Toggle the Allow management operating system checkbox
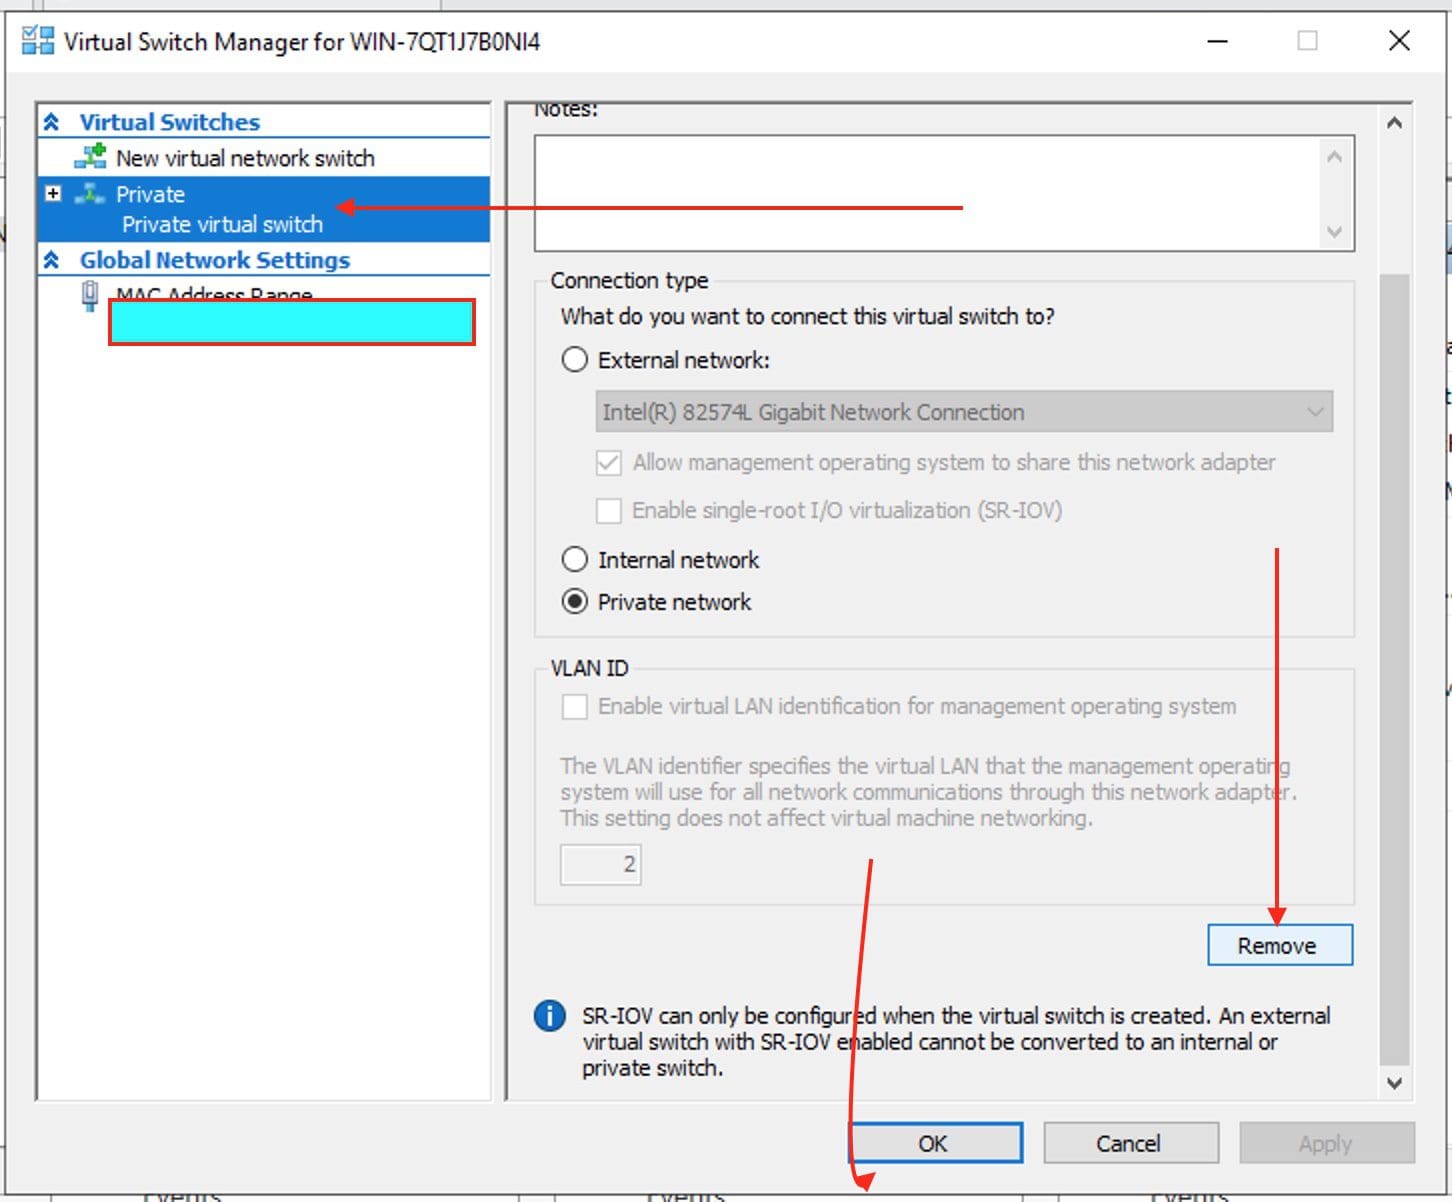Image resolution: width=1452 pixels, height=1202 pixels. pyautogui.click(x=608, y=463)
